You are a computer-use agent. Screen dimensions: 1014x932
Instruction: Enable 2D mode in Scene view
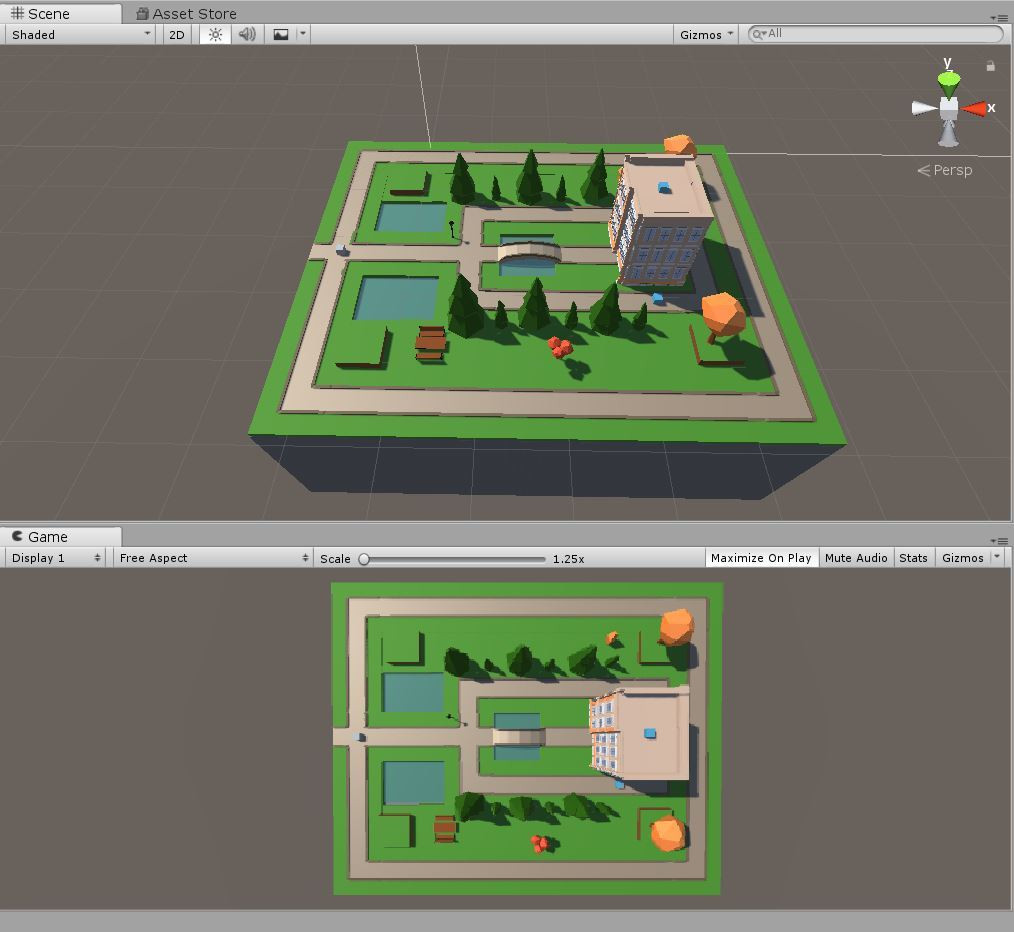click(x=177, y=35)
